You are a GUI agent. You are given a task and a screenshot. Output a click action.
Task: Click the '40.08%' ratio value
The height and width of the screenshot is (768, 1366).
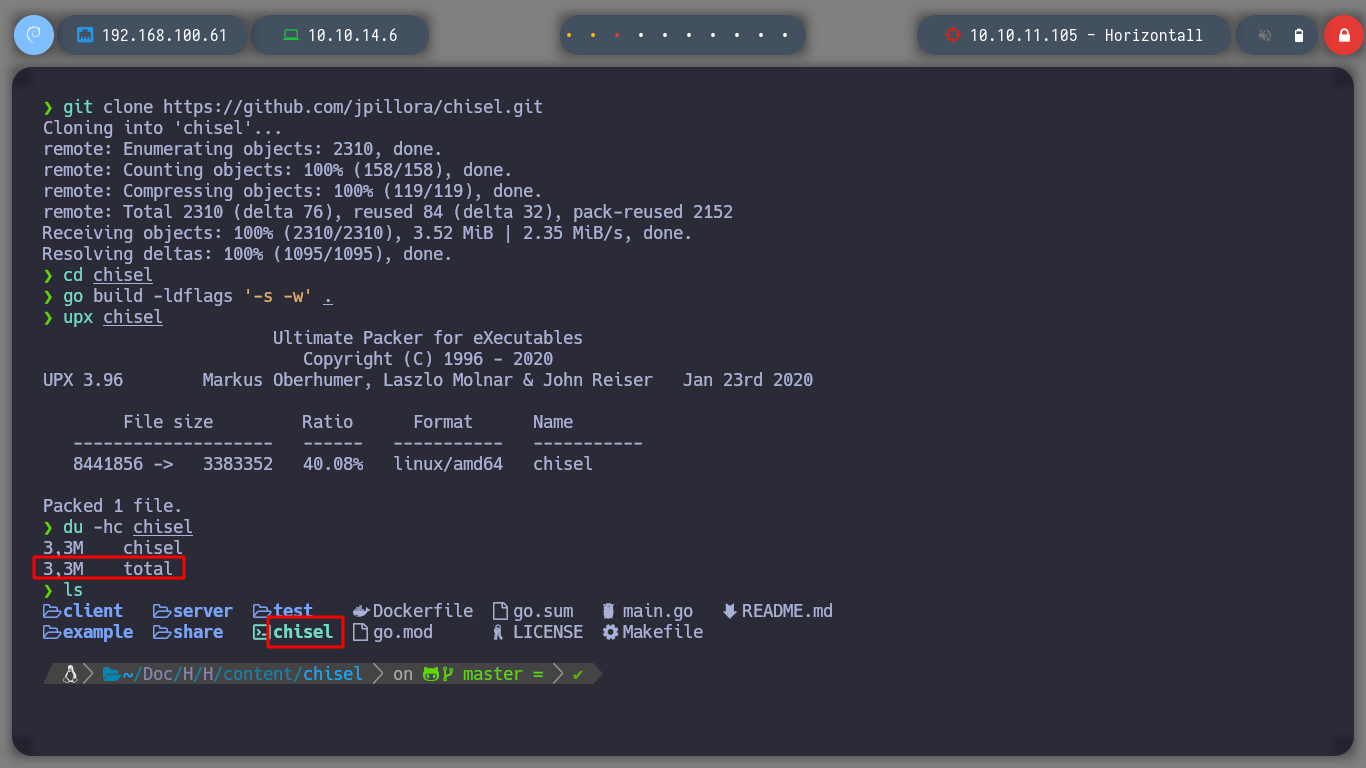click(333, 464)
